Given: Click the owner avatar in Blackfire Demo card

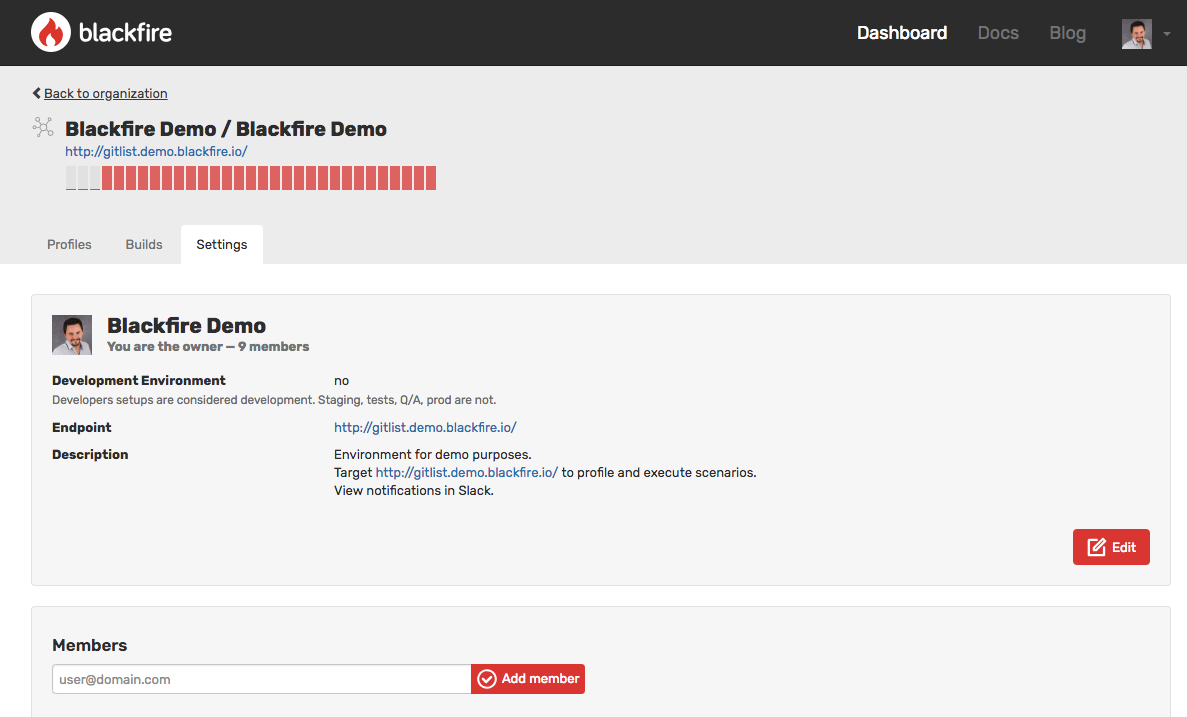Looking at the screenshot, I should pyautogui.click(x=72, y=335).
